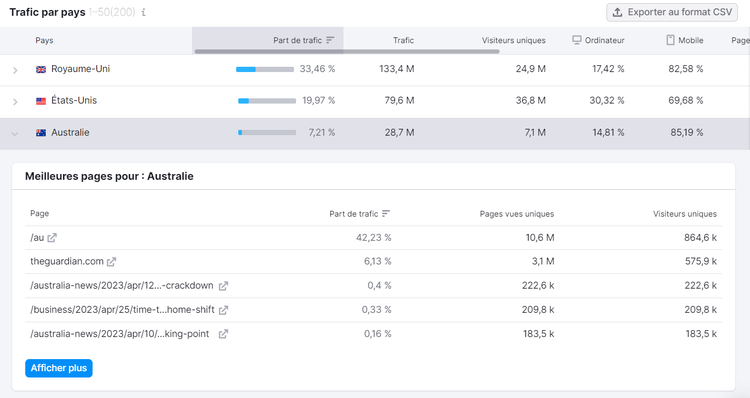Expand the États-Unis row
750x398 pixels.
click(15, 101)
